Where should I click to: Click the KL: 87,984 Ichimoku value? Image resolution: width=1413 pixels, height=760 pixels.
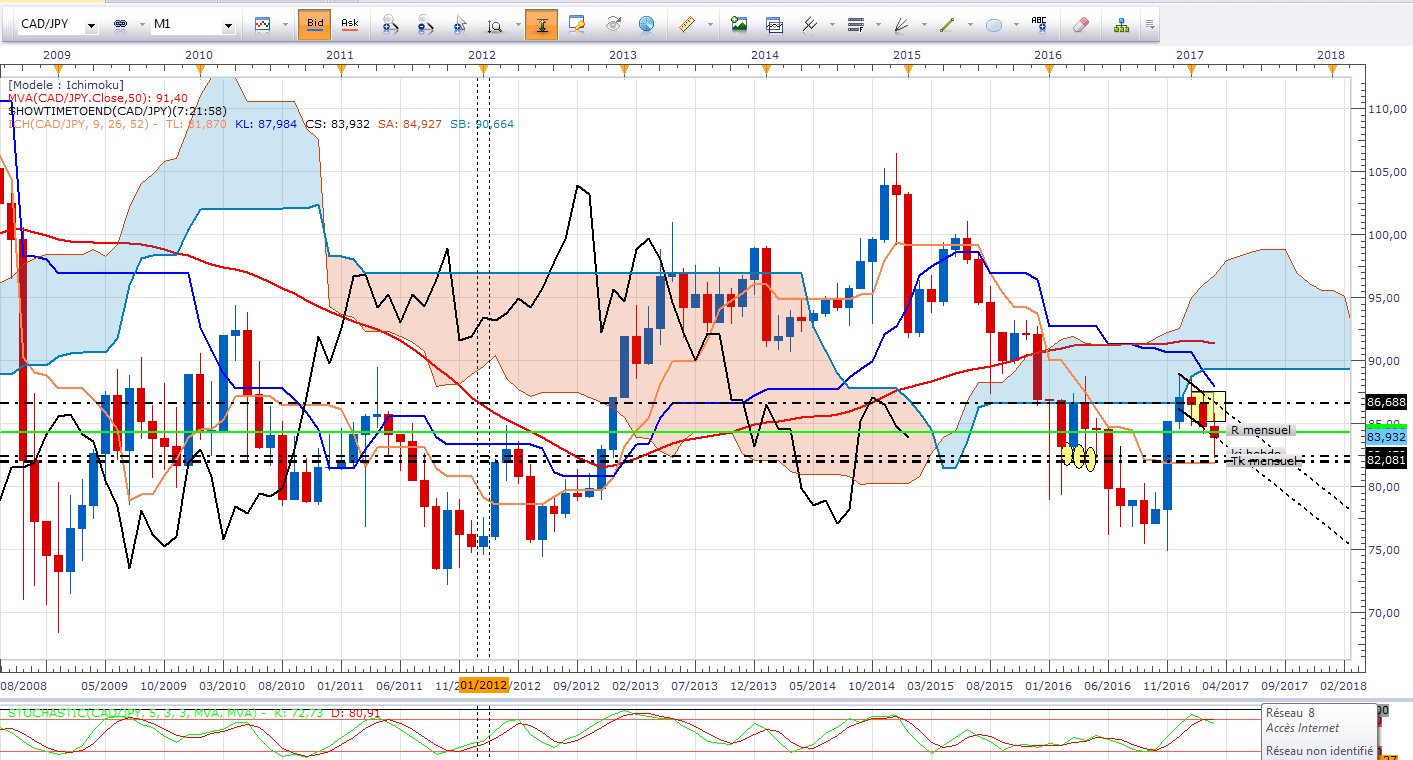[x=268, y=124]
